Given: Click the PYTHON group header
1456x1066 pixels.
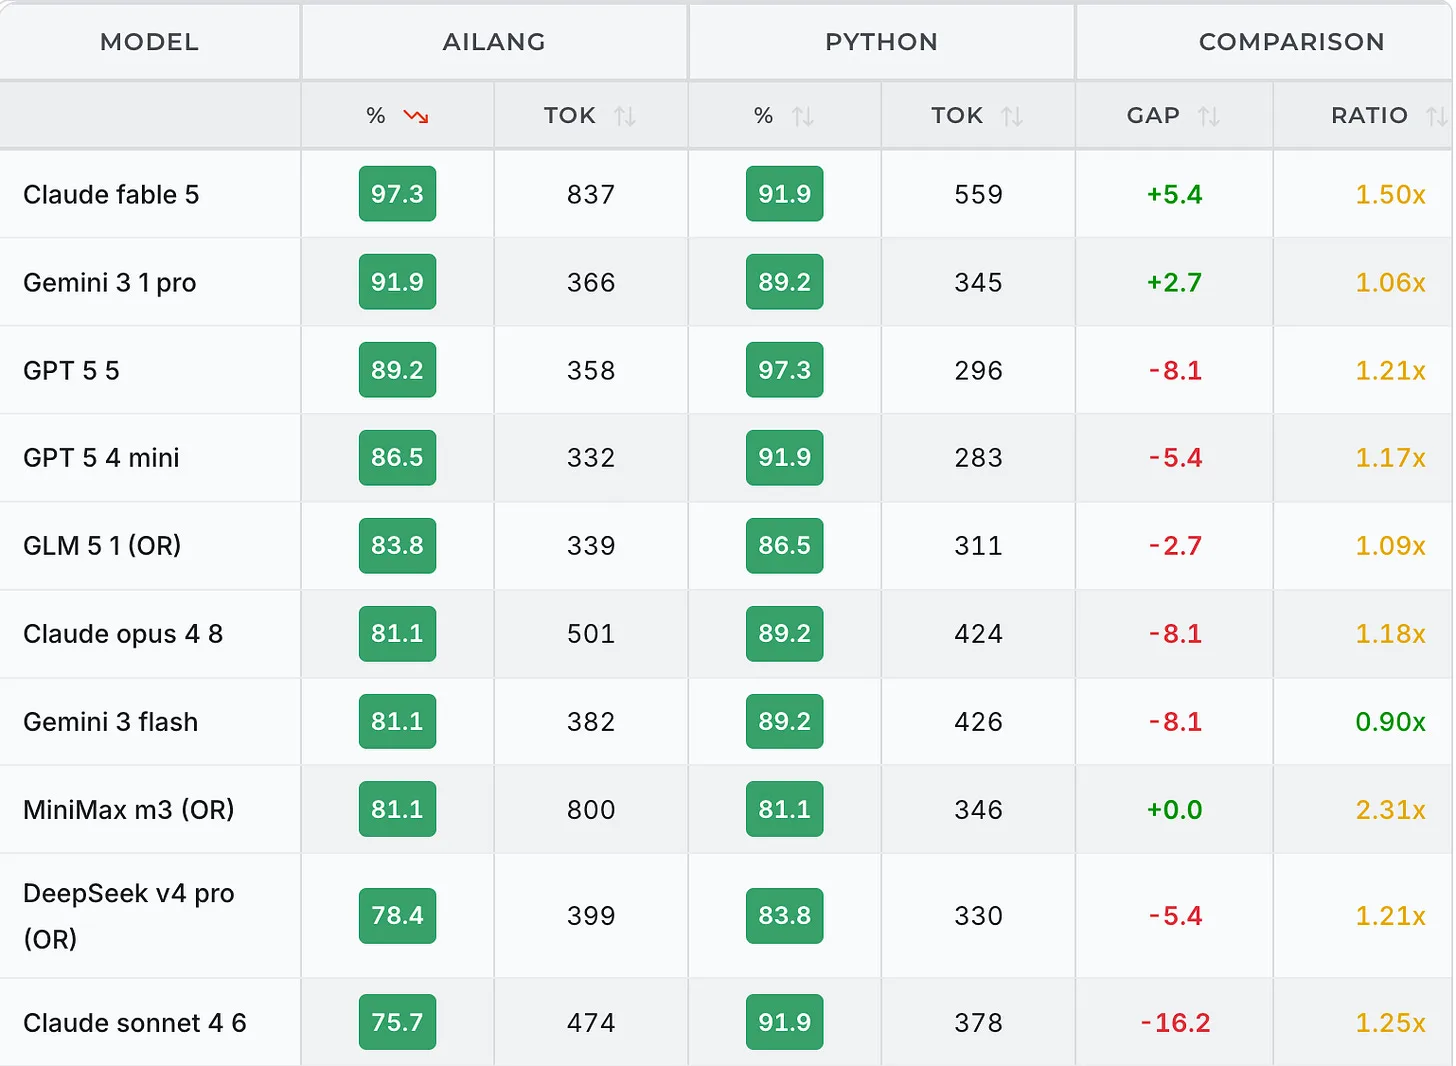Looking at the screenshot, I should click(881, 42).
